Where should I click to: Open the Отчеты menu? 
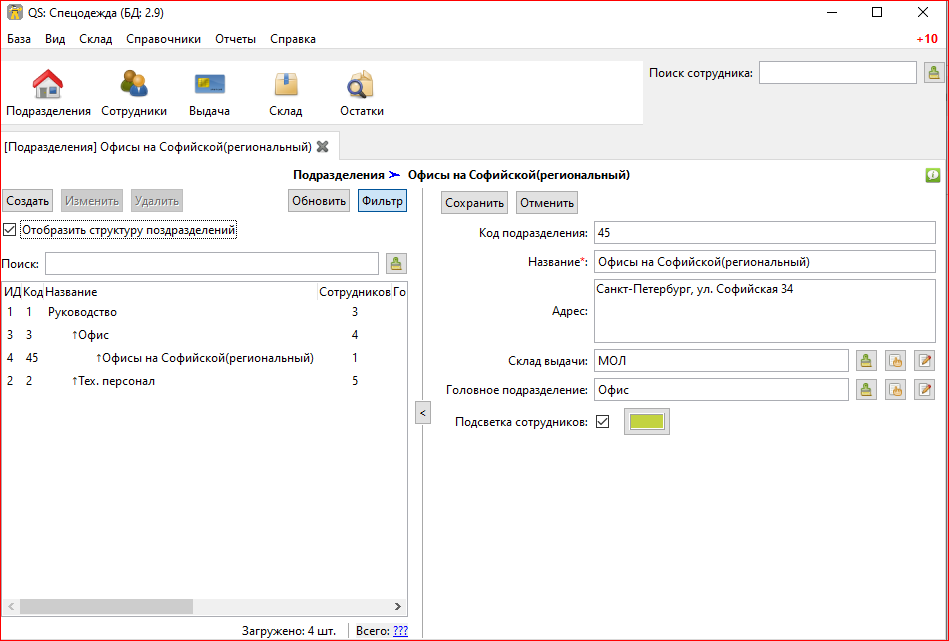(235, 39)
